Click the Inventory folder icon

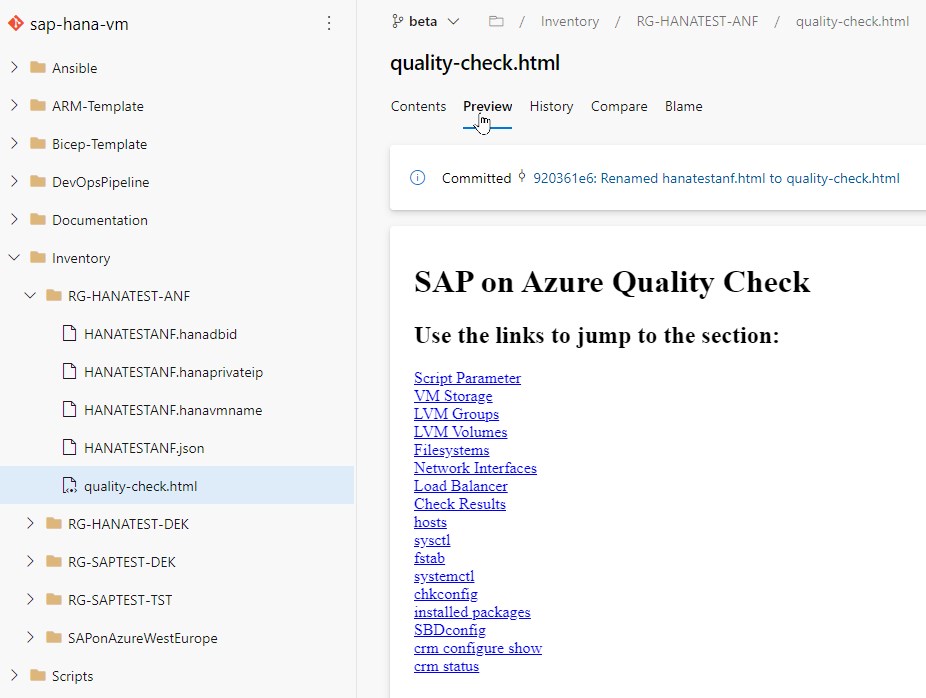click(38, 257)
